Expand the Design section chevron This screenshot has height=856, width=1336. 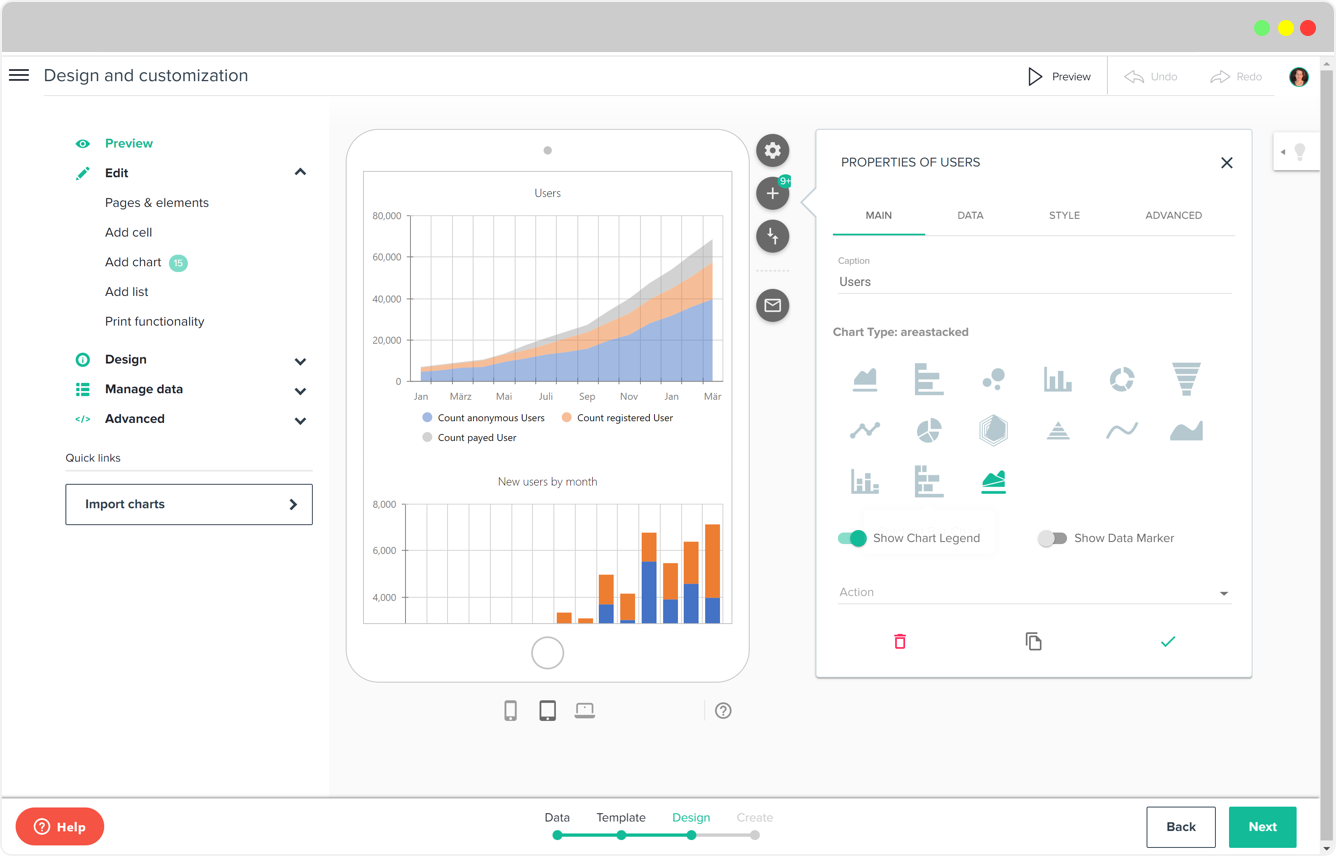pos(300,361)
